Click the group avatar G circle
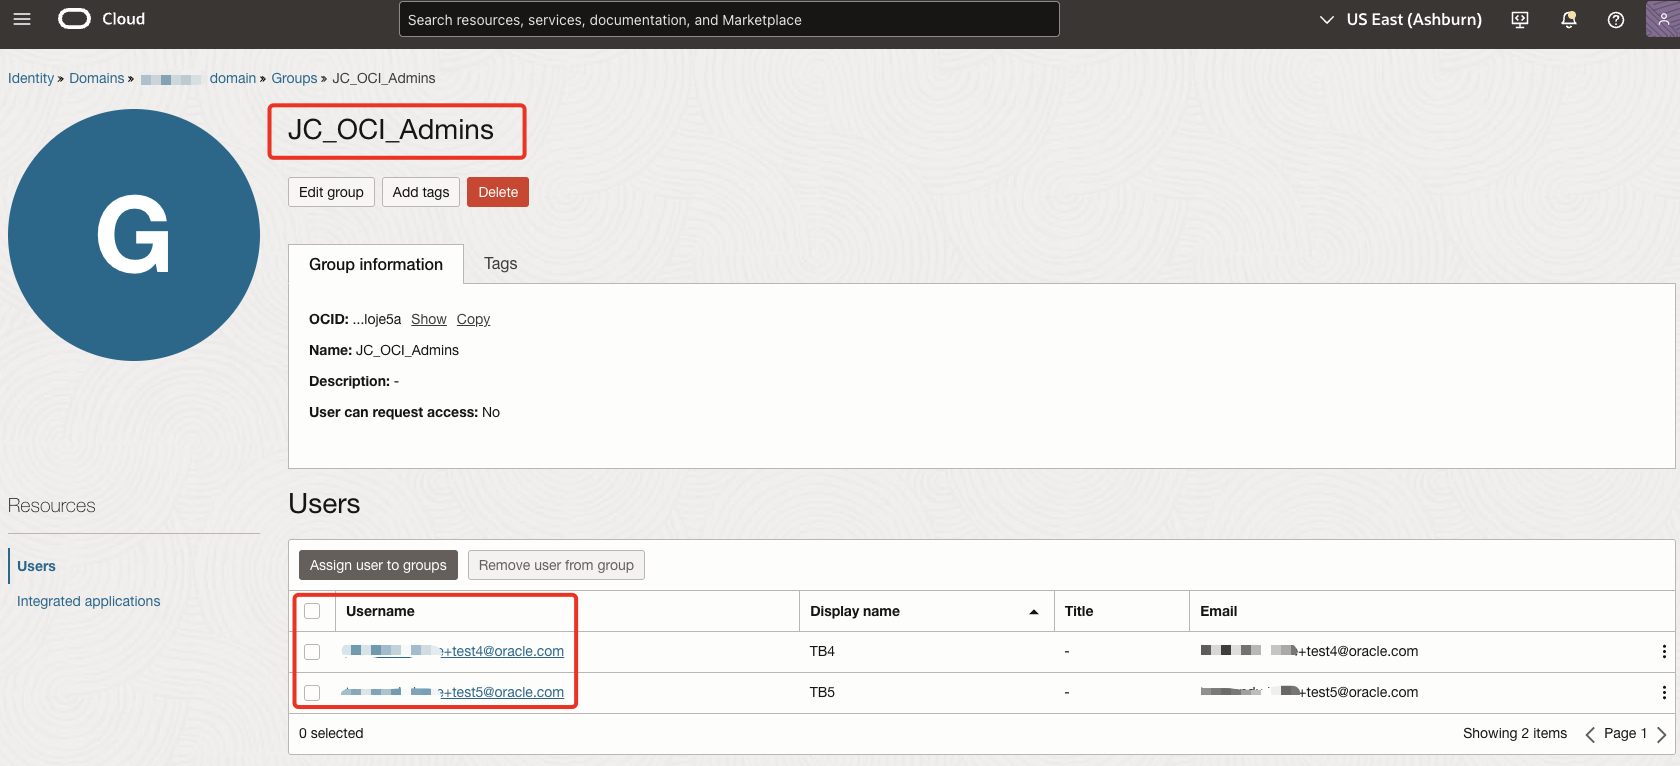The image size is (1680, 766). pyautogui.click(x=134, y=235)
